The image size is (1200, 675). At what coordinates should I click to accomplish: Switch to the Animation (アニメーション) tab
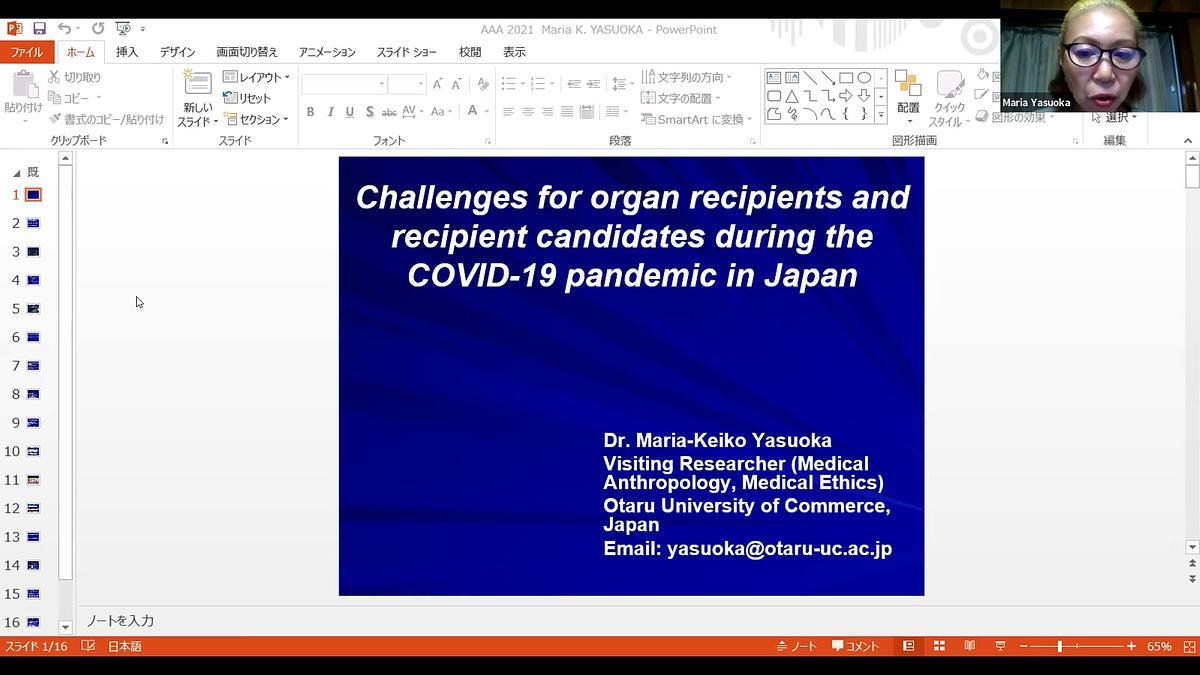point(327,52)
